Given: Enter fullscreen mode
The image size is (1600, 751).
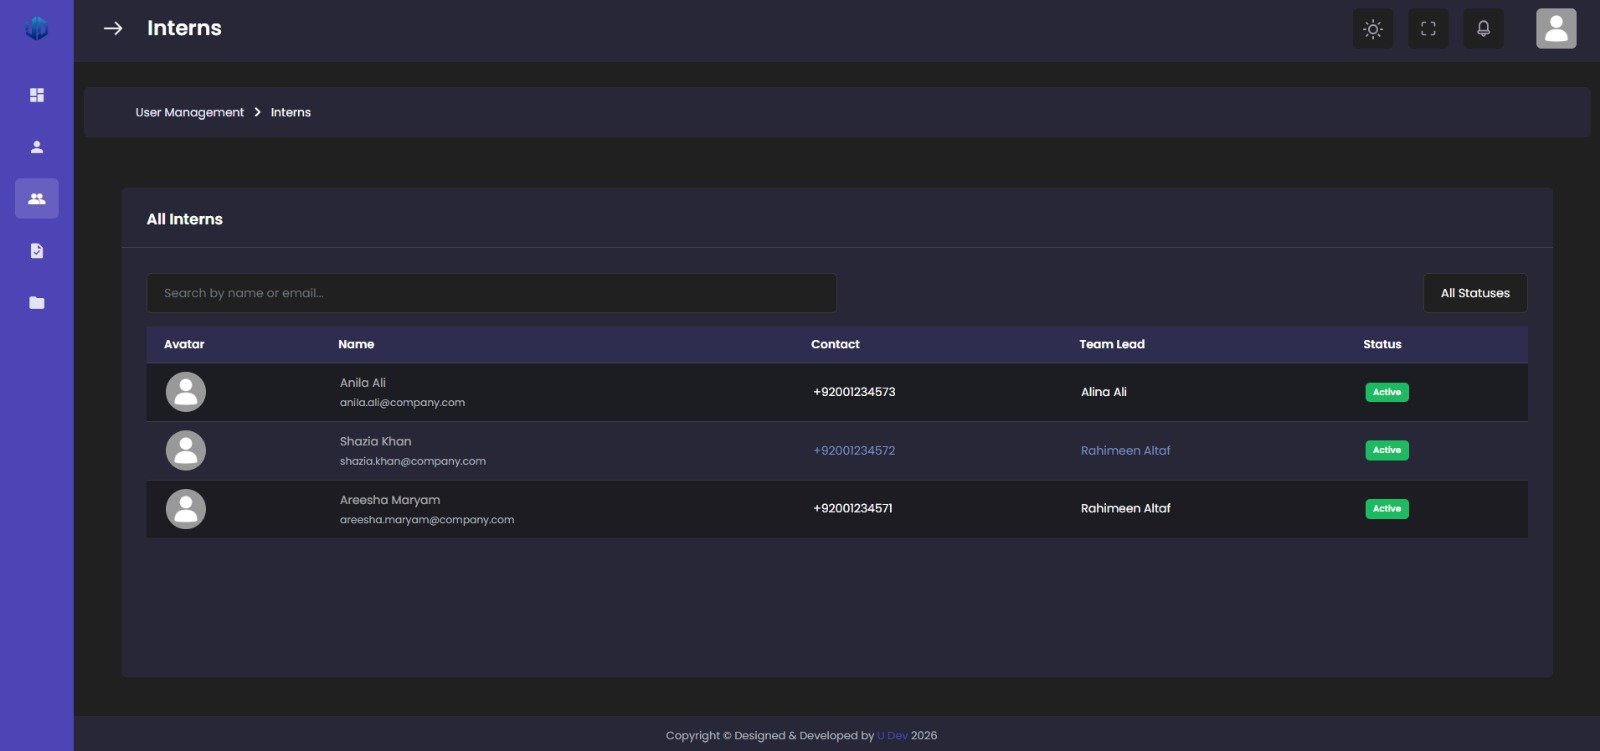Looking at the screenshot, I should tap(1428, 29).
